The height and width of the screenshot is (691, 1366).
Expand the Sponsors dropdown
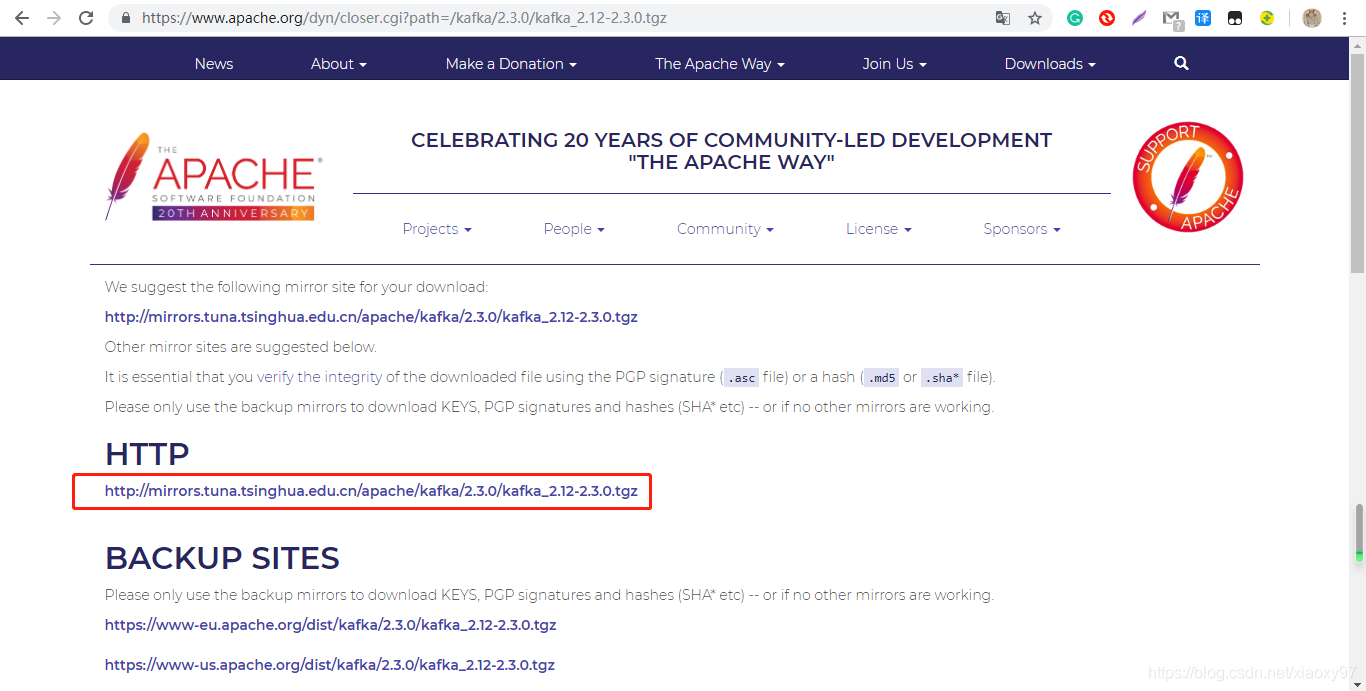pyautogui.click(x=1022, y=229)
